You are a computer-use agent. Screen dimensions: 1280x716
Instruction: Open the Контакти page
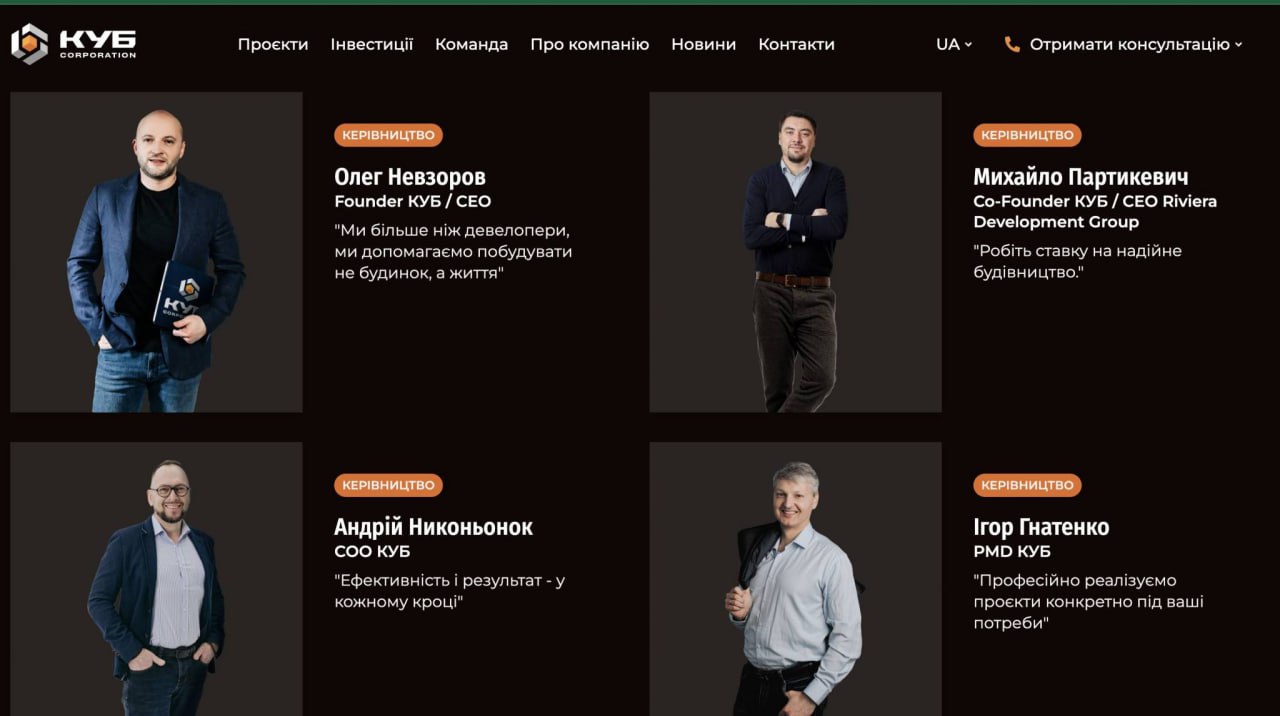(796, 44)
